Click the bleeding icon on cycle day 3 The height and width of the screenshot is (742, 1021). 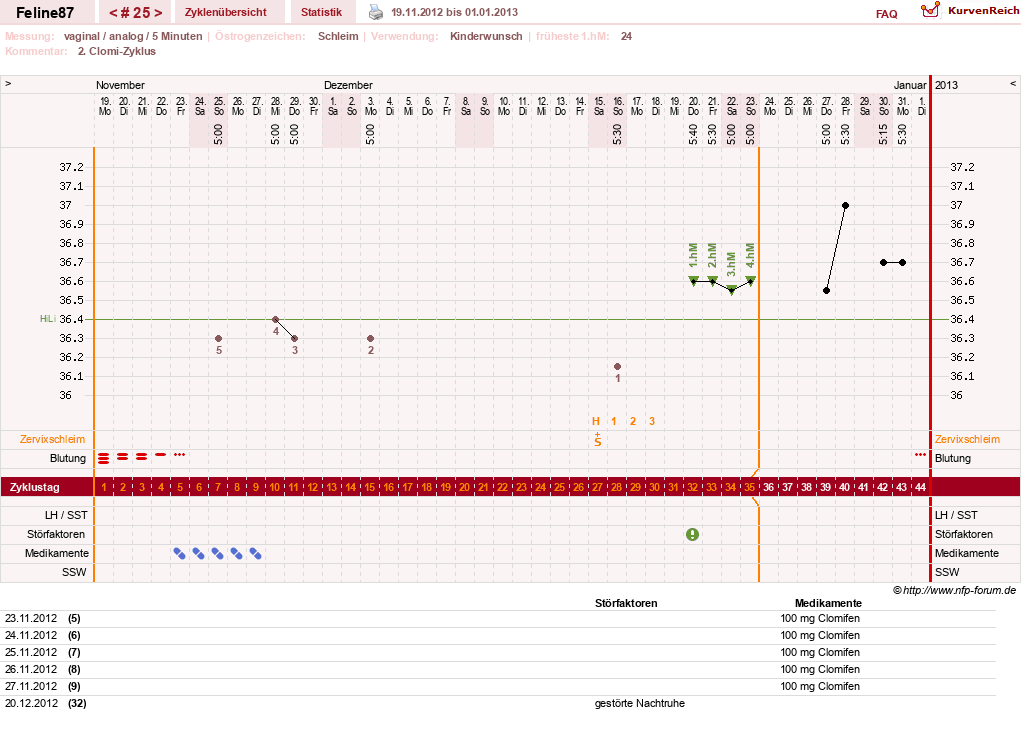(x=141, y=457)
